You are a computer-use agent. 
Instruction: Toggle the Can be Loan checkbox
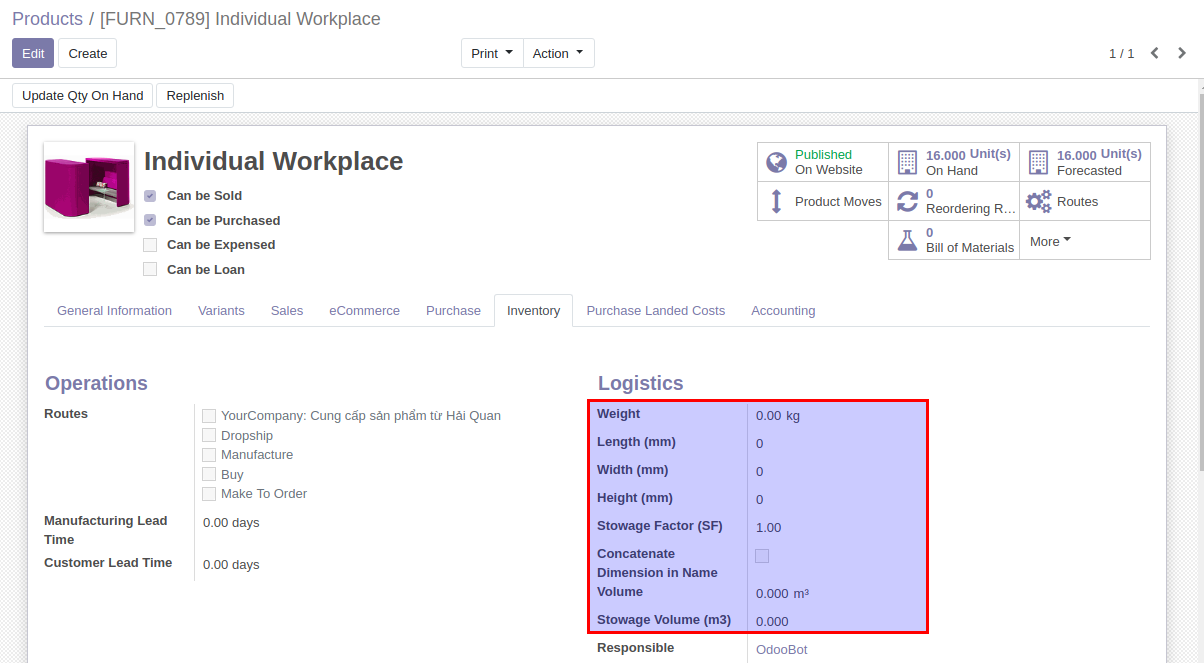point(150,269)
